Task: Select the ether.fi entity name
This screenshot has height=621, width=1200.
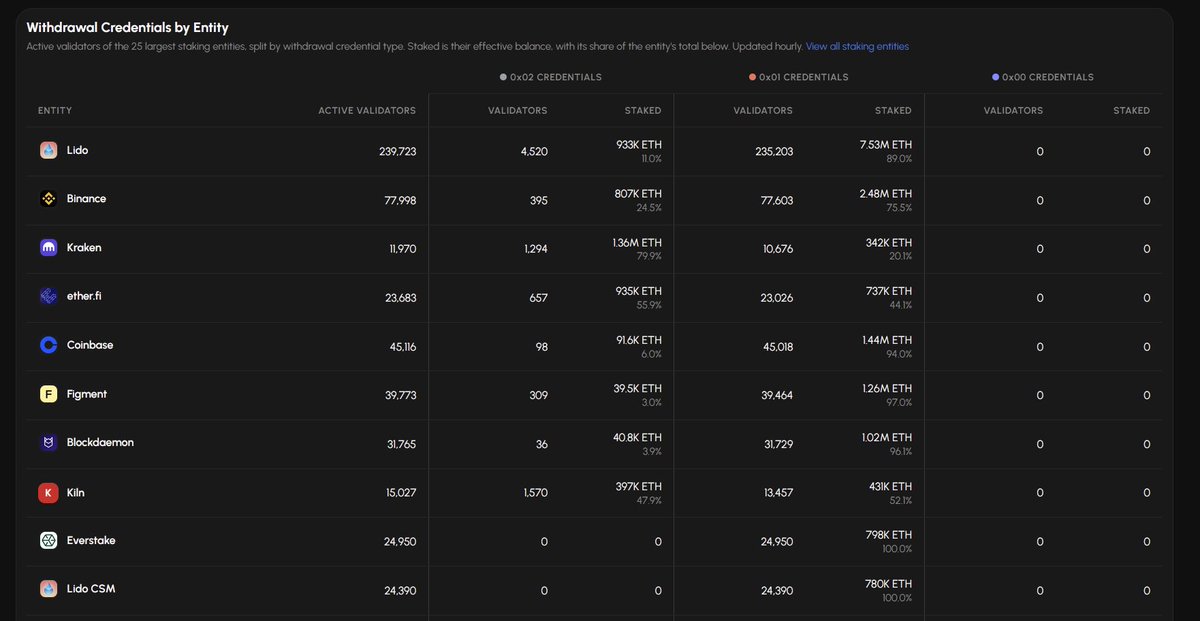Action: point(84,296)
